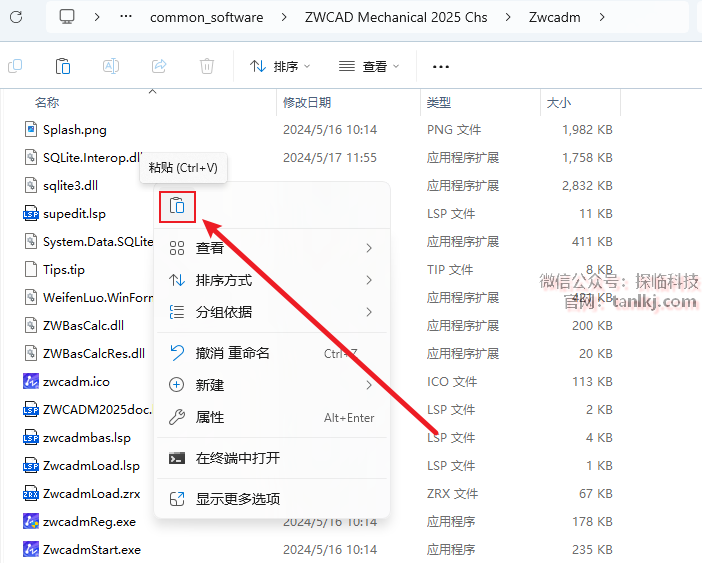Expand the chevron next to This PC icon

[97, 17]
